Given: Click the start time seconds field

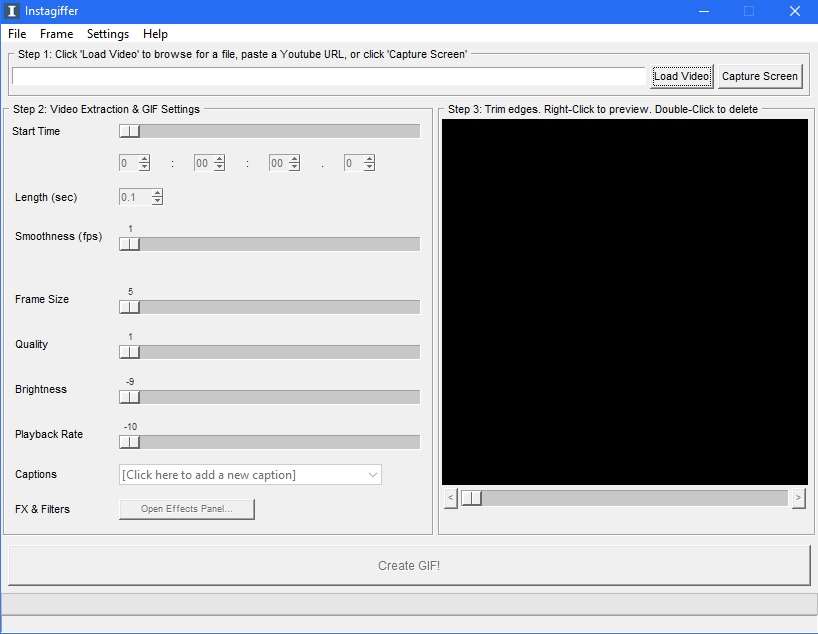Looking at the screenshot, I should [278, 163].
